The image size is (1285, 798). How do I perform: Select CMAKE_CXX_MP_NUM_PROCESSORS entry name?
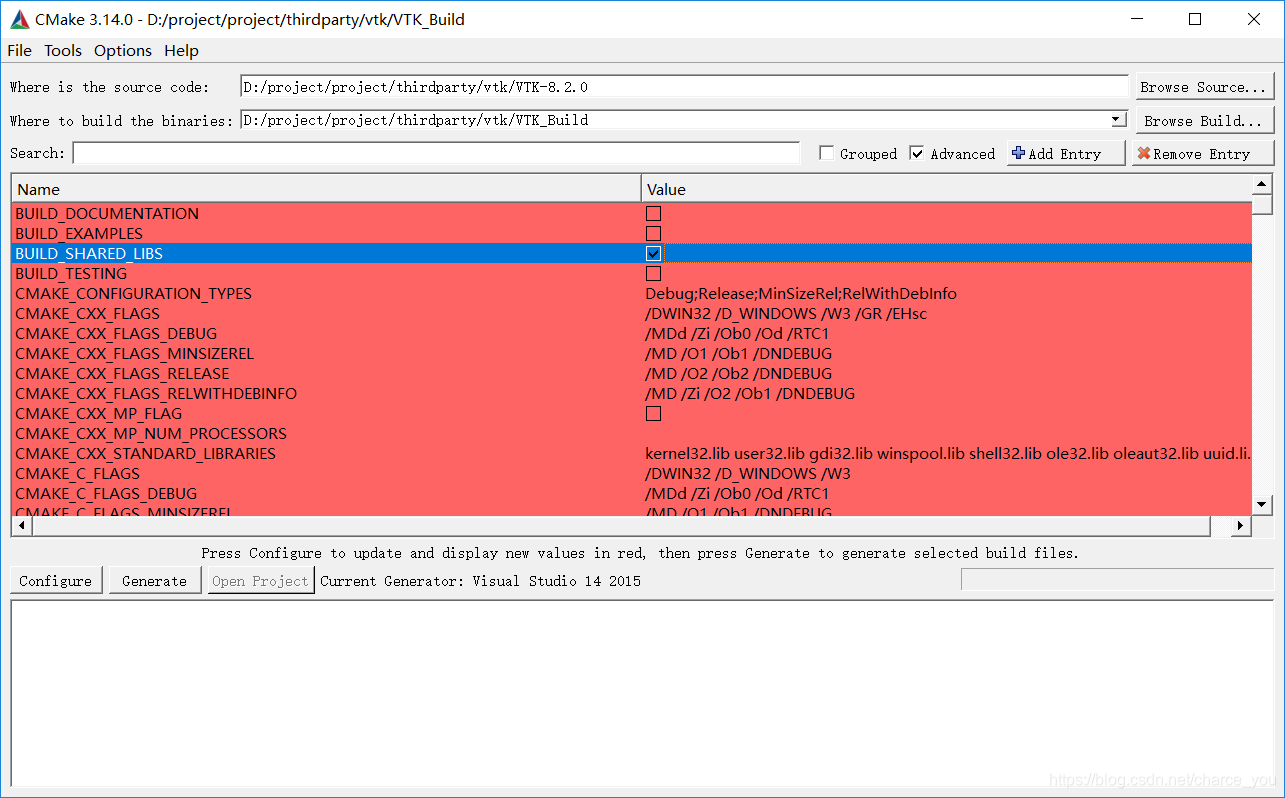tap(151, 433)
